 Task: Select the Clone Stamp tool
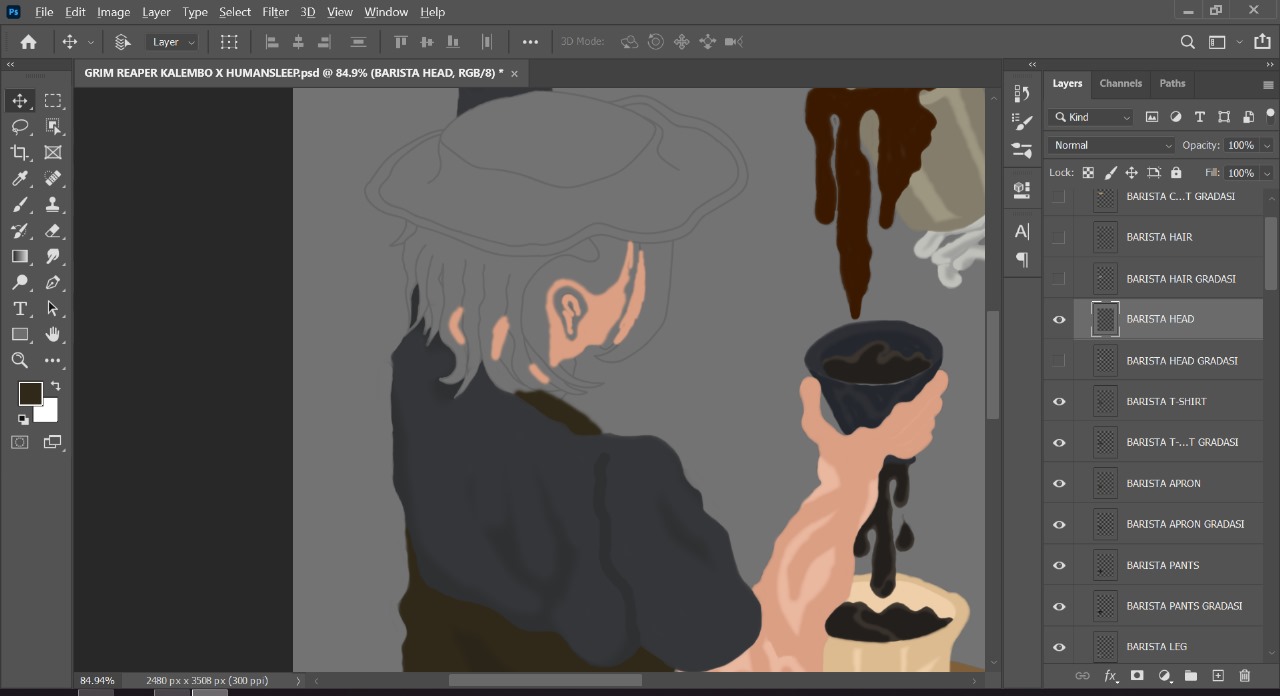(53, 205)
